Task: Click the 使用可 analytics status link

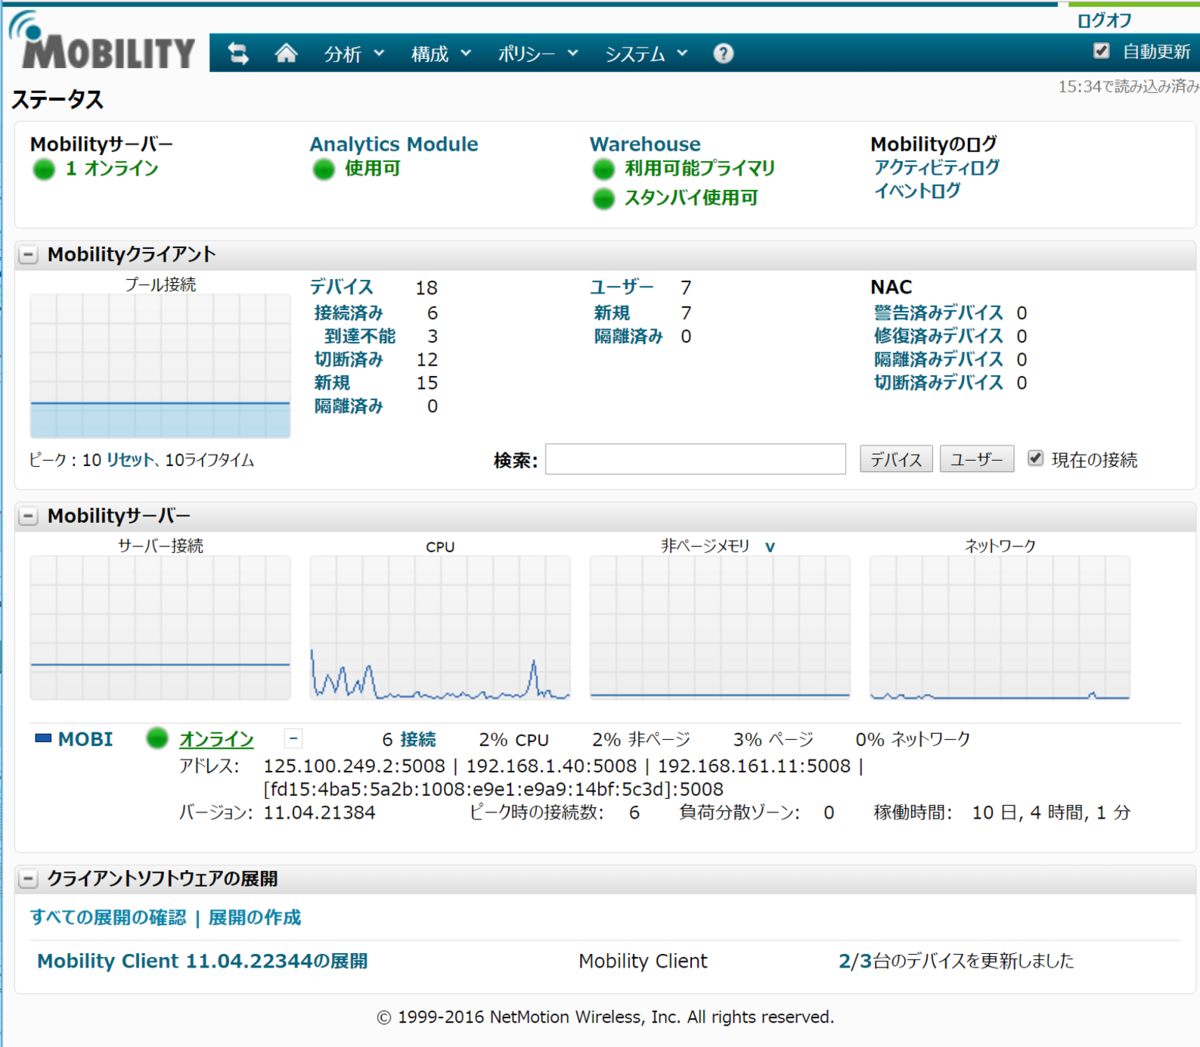Action: (373, 169)
